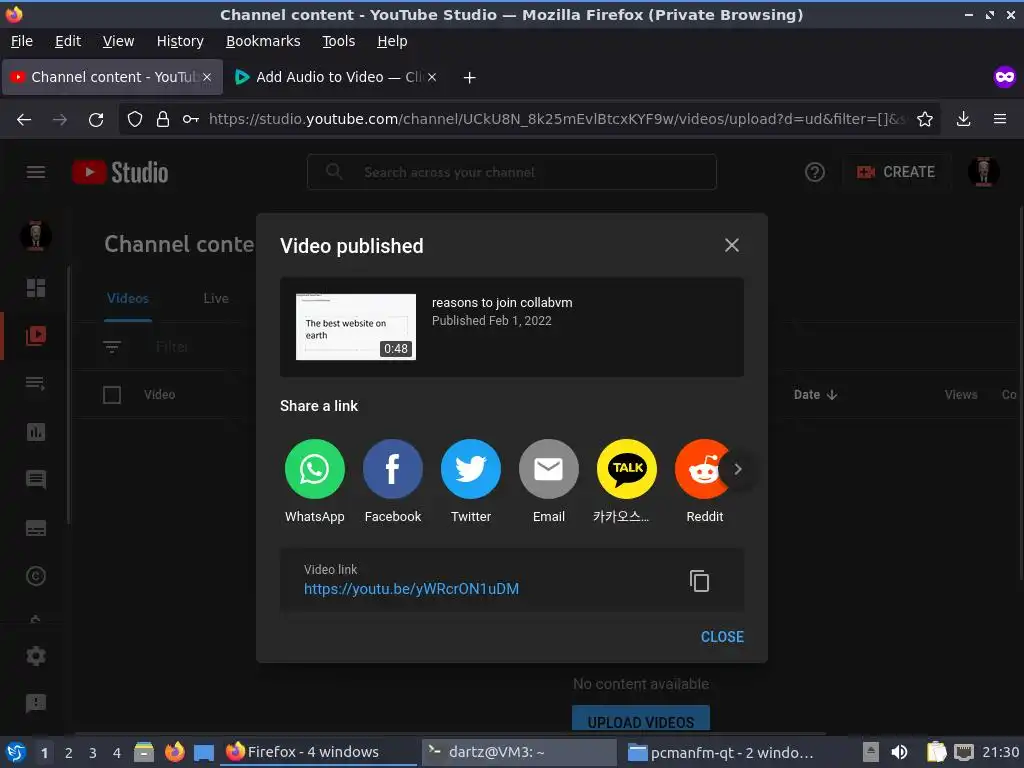Open the system start menu icon
Image resolution: width=1024 pixels, height=768 pixels.
pos(16,752)
